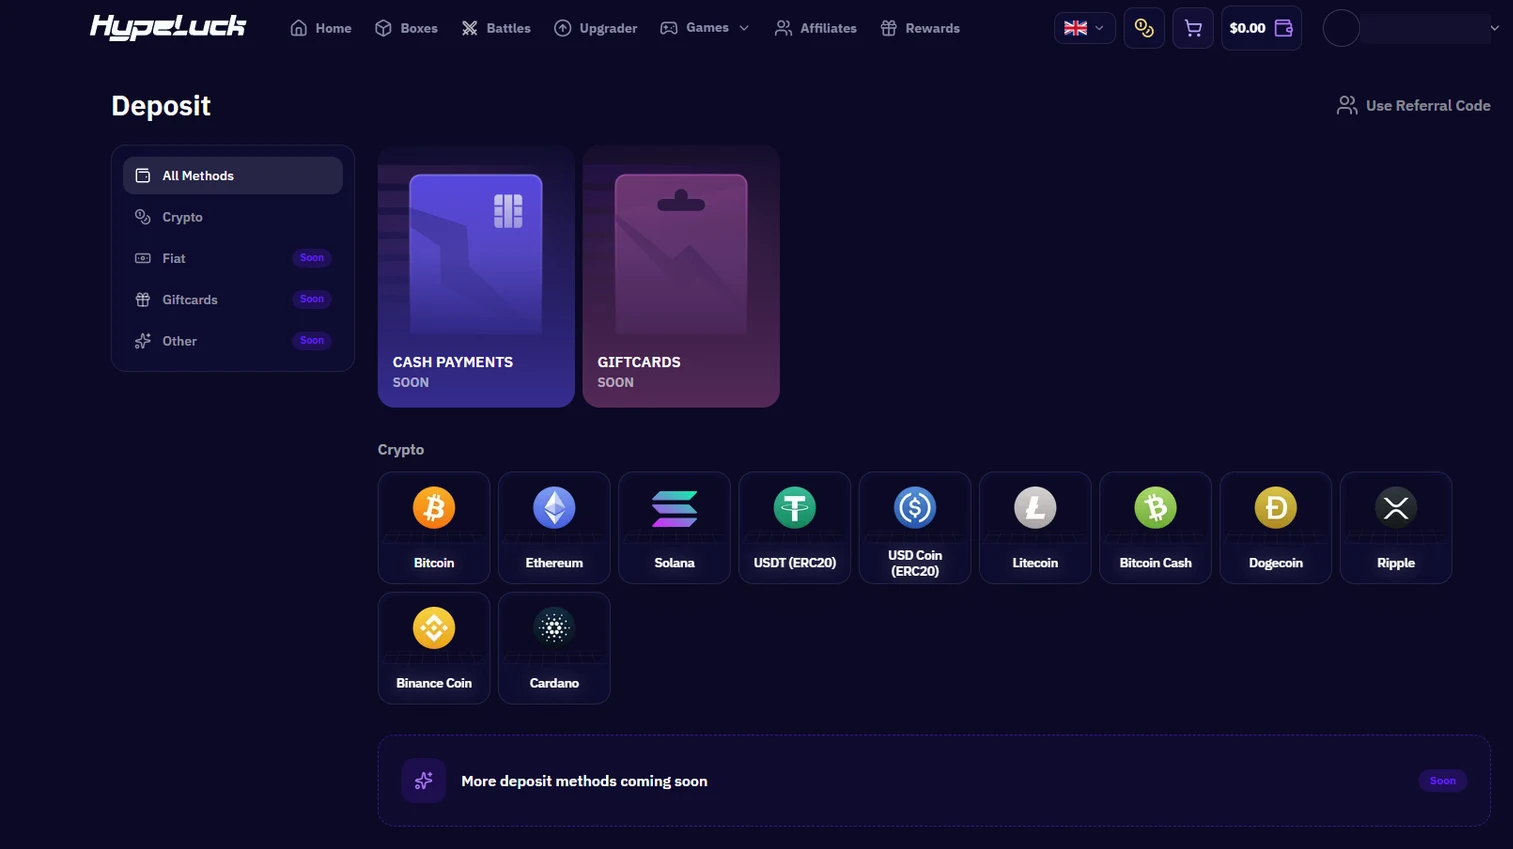Click the Soon badge next to Other

pos(312,341)
